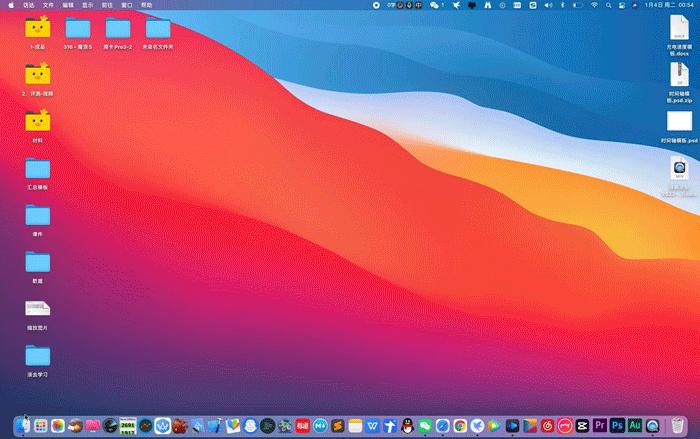Viewport: 700px width, 439px height.
Task: Open the Help (帮助) menu
Action: [146, 5]
